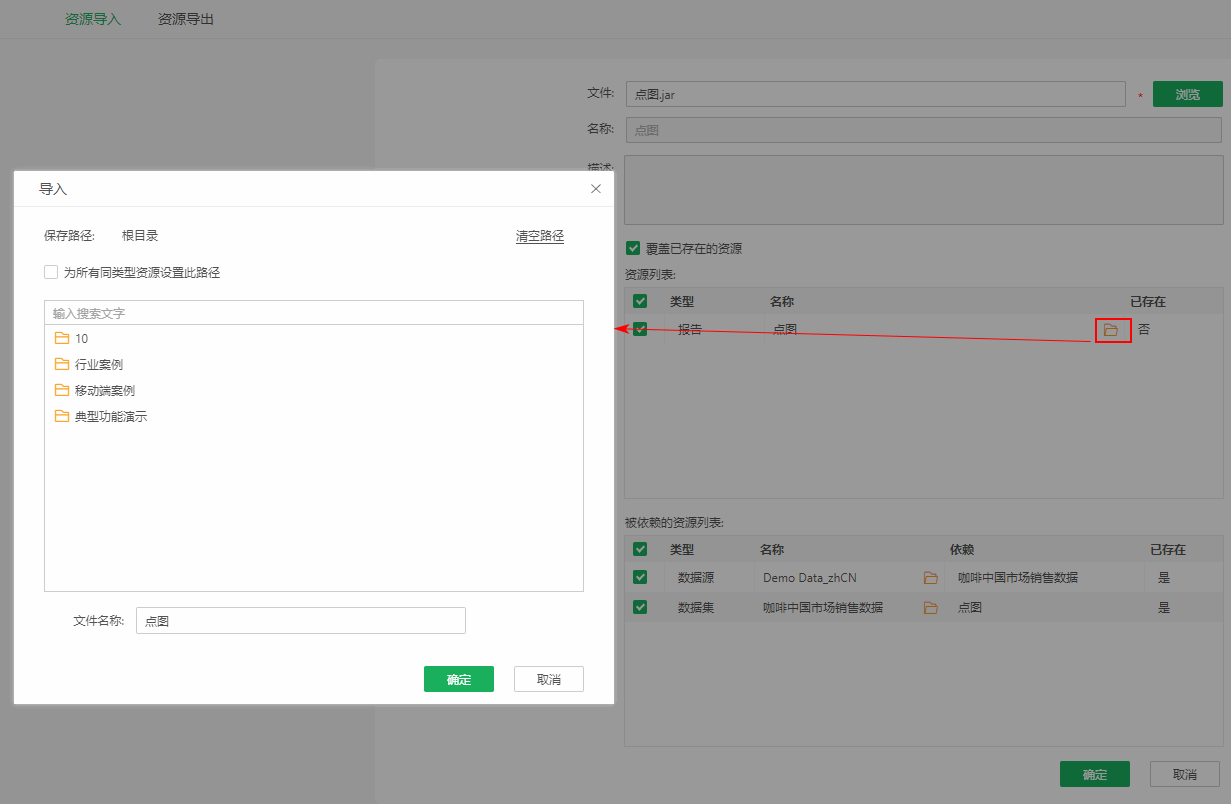
Task: Toggle select-all checkbox in 资源列表 header
Action: [x=640, y=301]
